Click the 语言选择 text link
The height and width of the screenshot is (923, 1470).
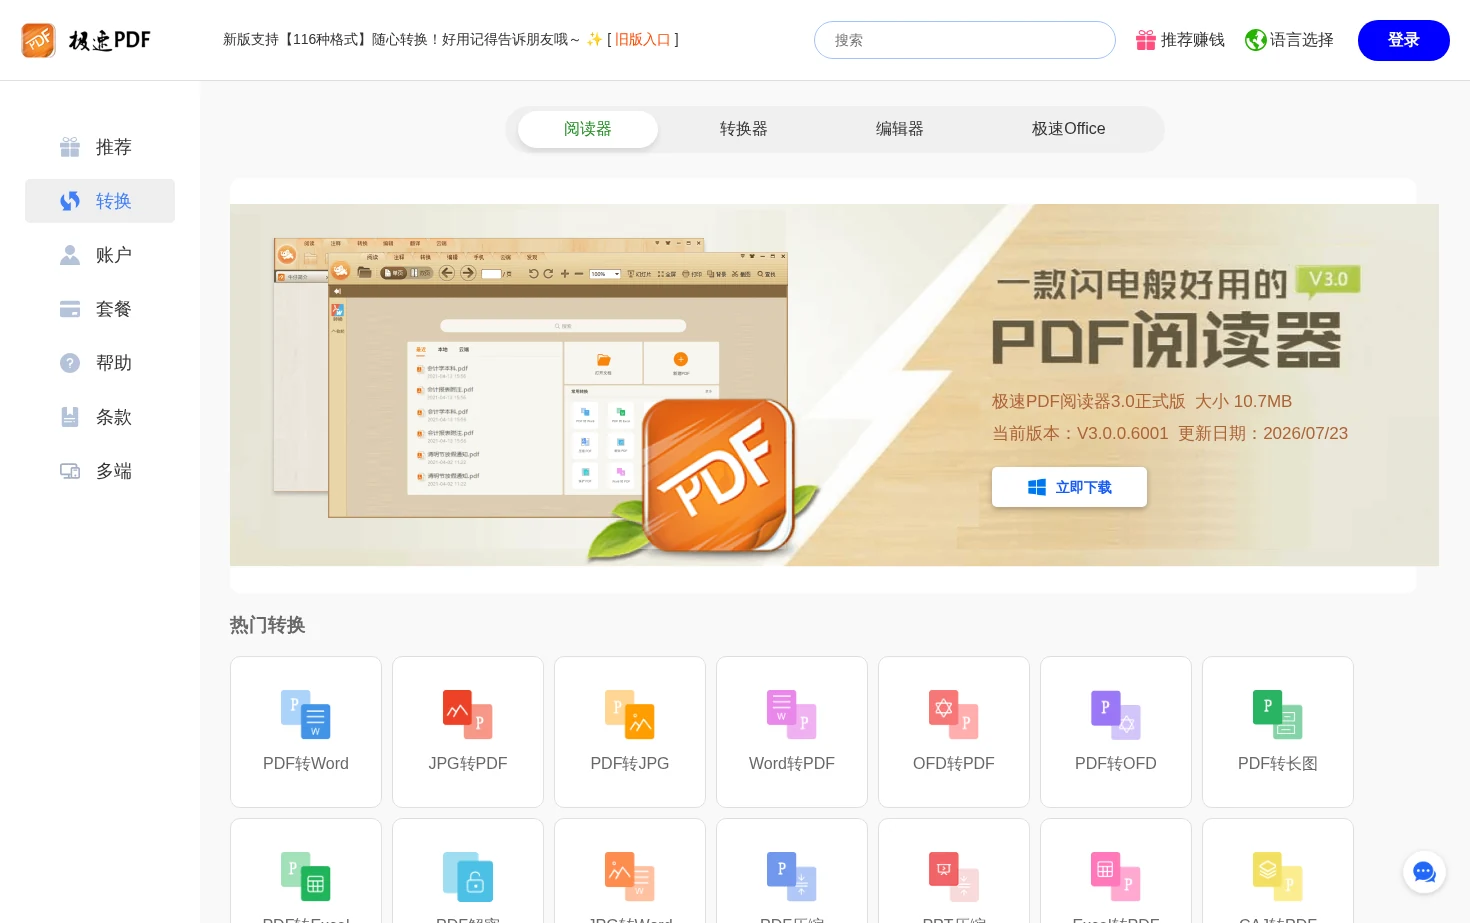[x=1302, y=40]
